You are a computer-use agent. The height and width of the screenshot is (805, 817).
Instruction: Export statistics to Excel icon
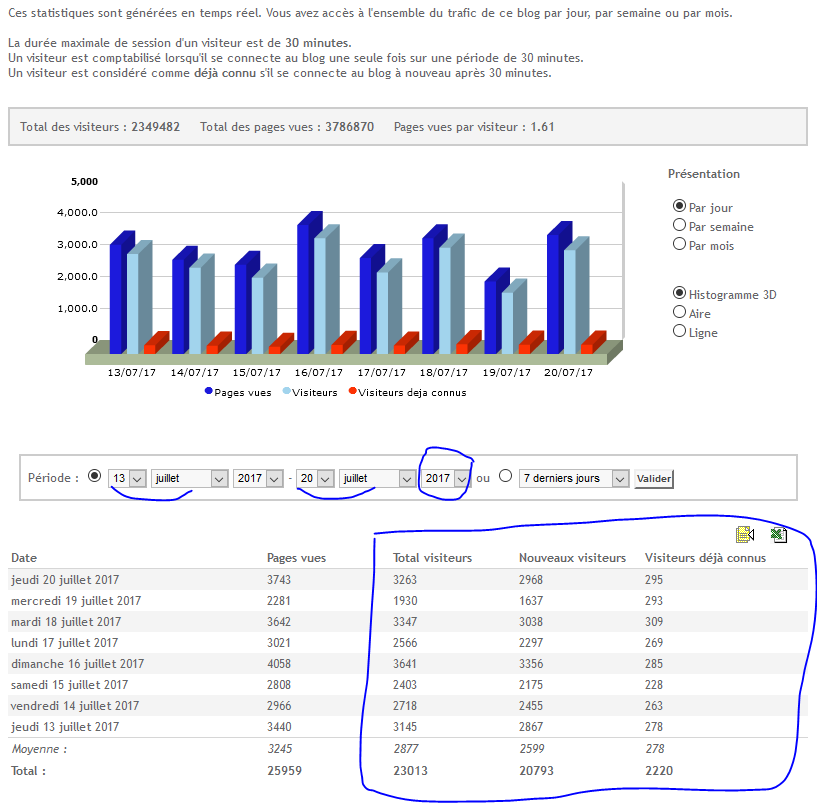pos(778,534)
